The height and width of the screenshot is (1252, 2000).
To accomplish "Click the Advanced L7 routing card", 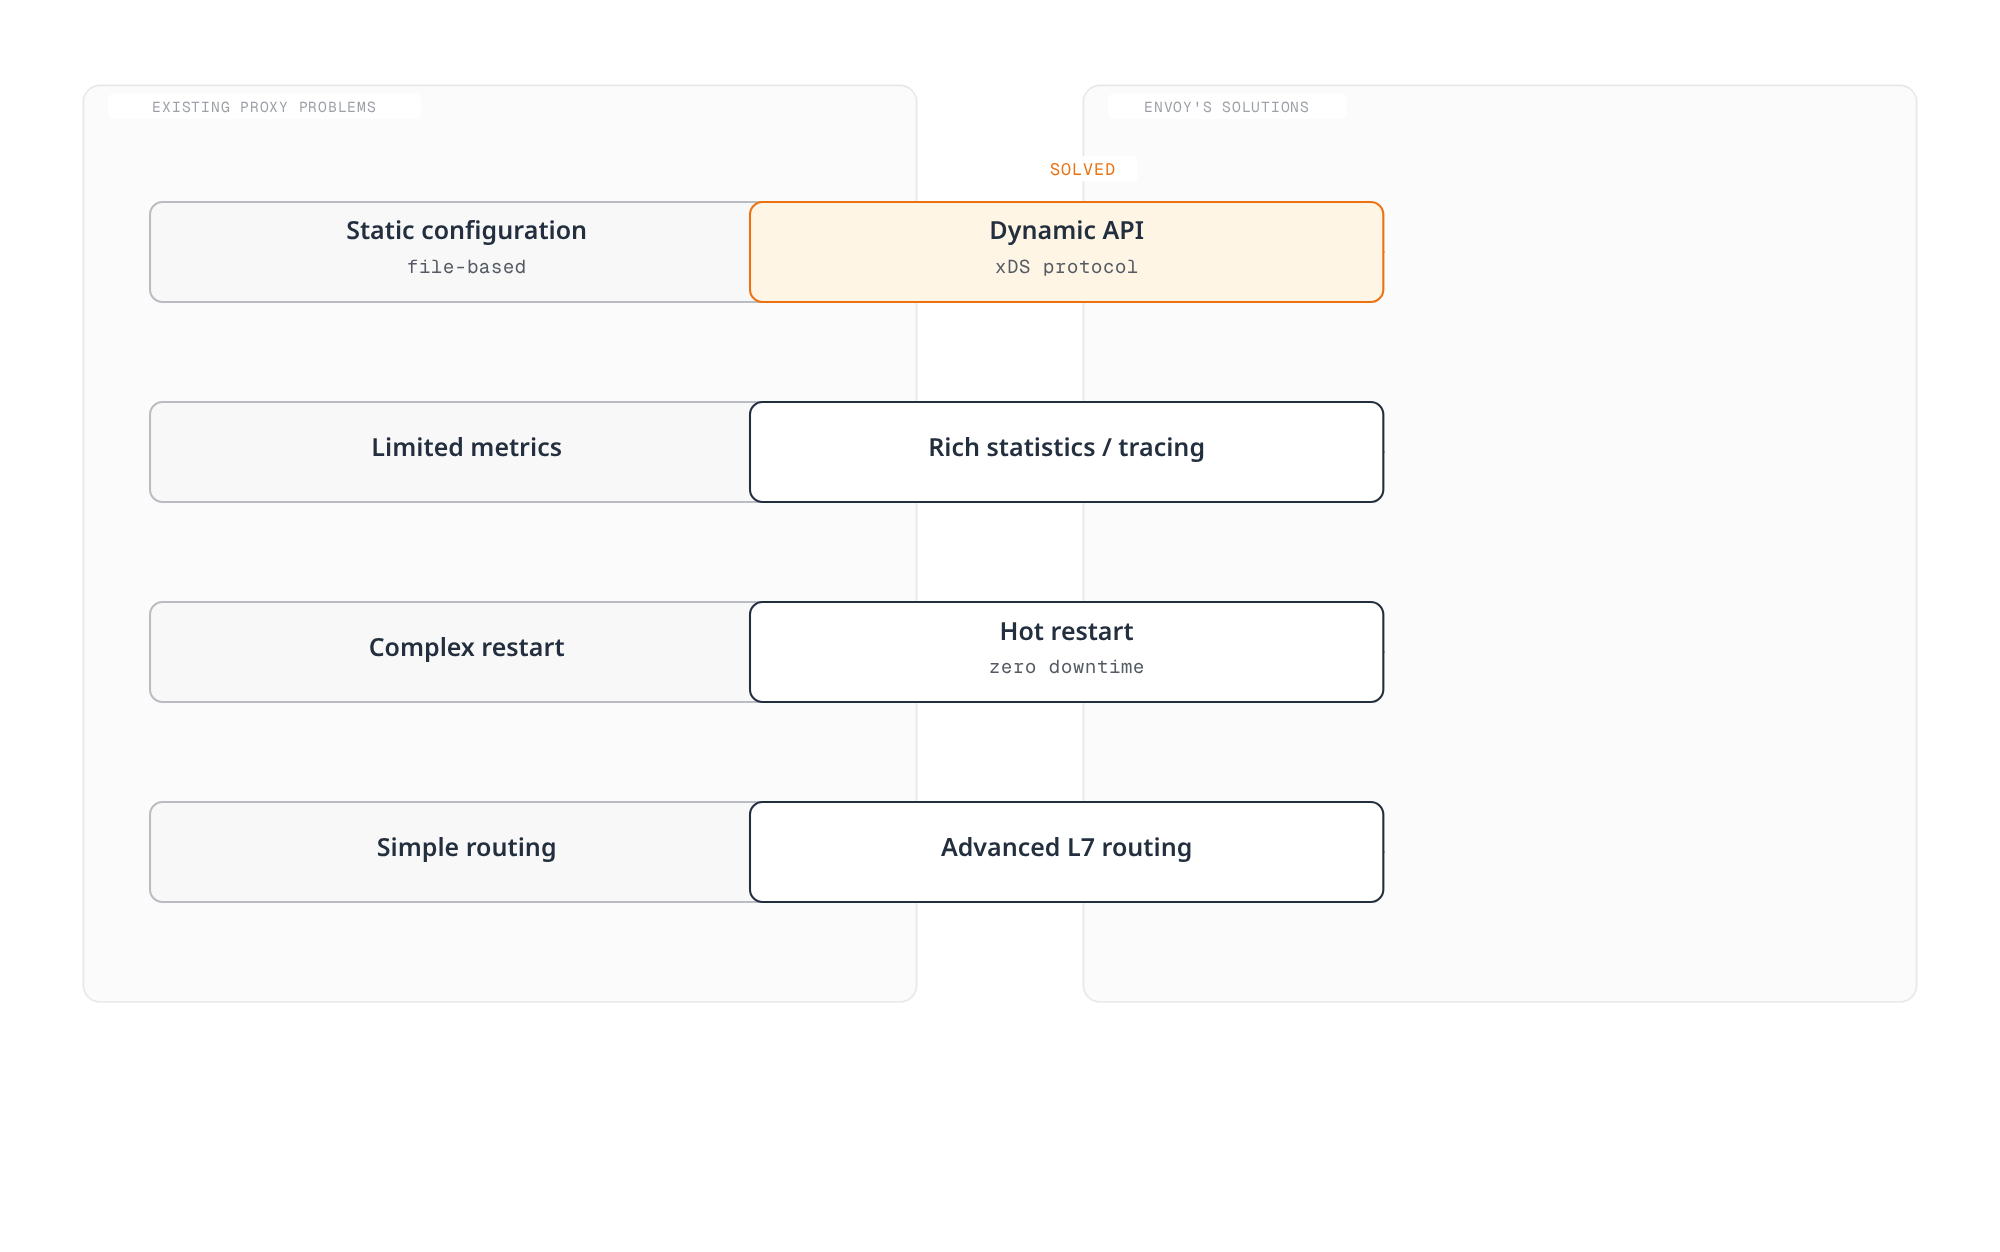I will (x=1066, y=852).
